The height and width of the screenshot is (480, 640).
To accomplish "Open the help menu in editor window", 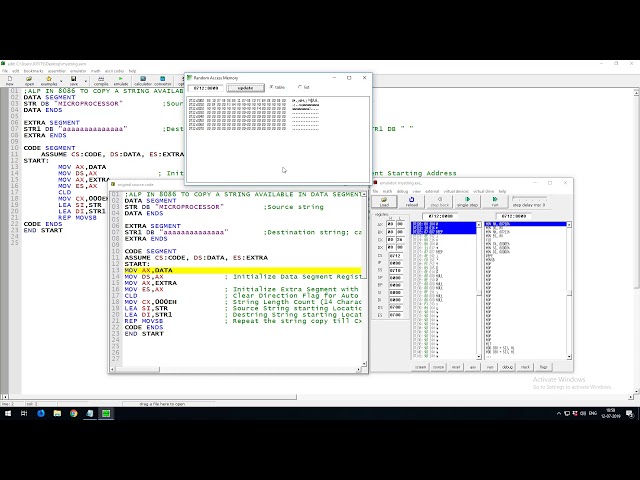I will pyautogui.click(x=132, y=71).
